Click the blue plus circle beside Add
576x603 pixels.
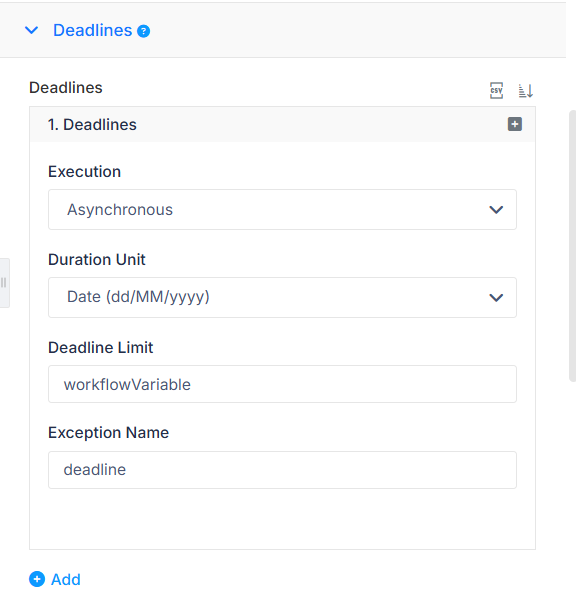[x=37, y=579]
